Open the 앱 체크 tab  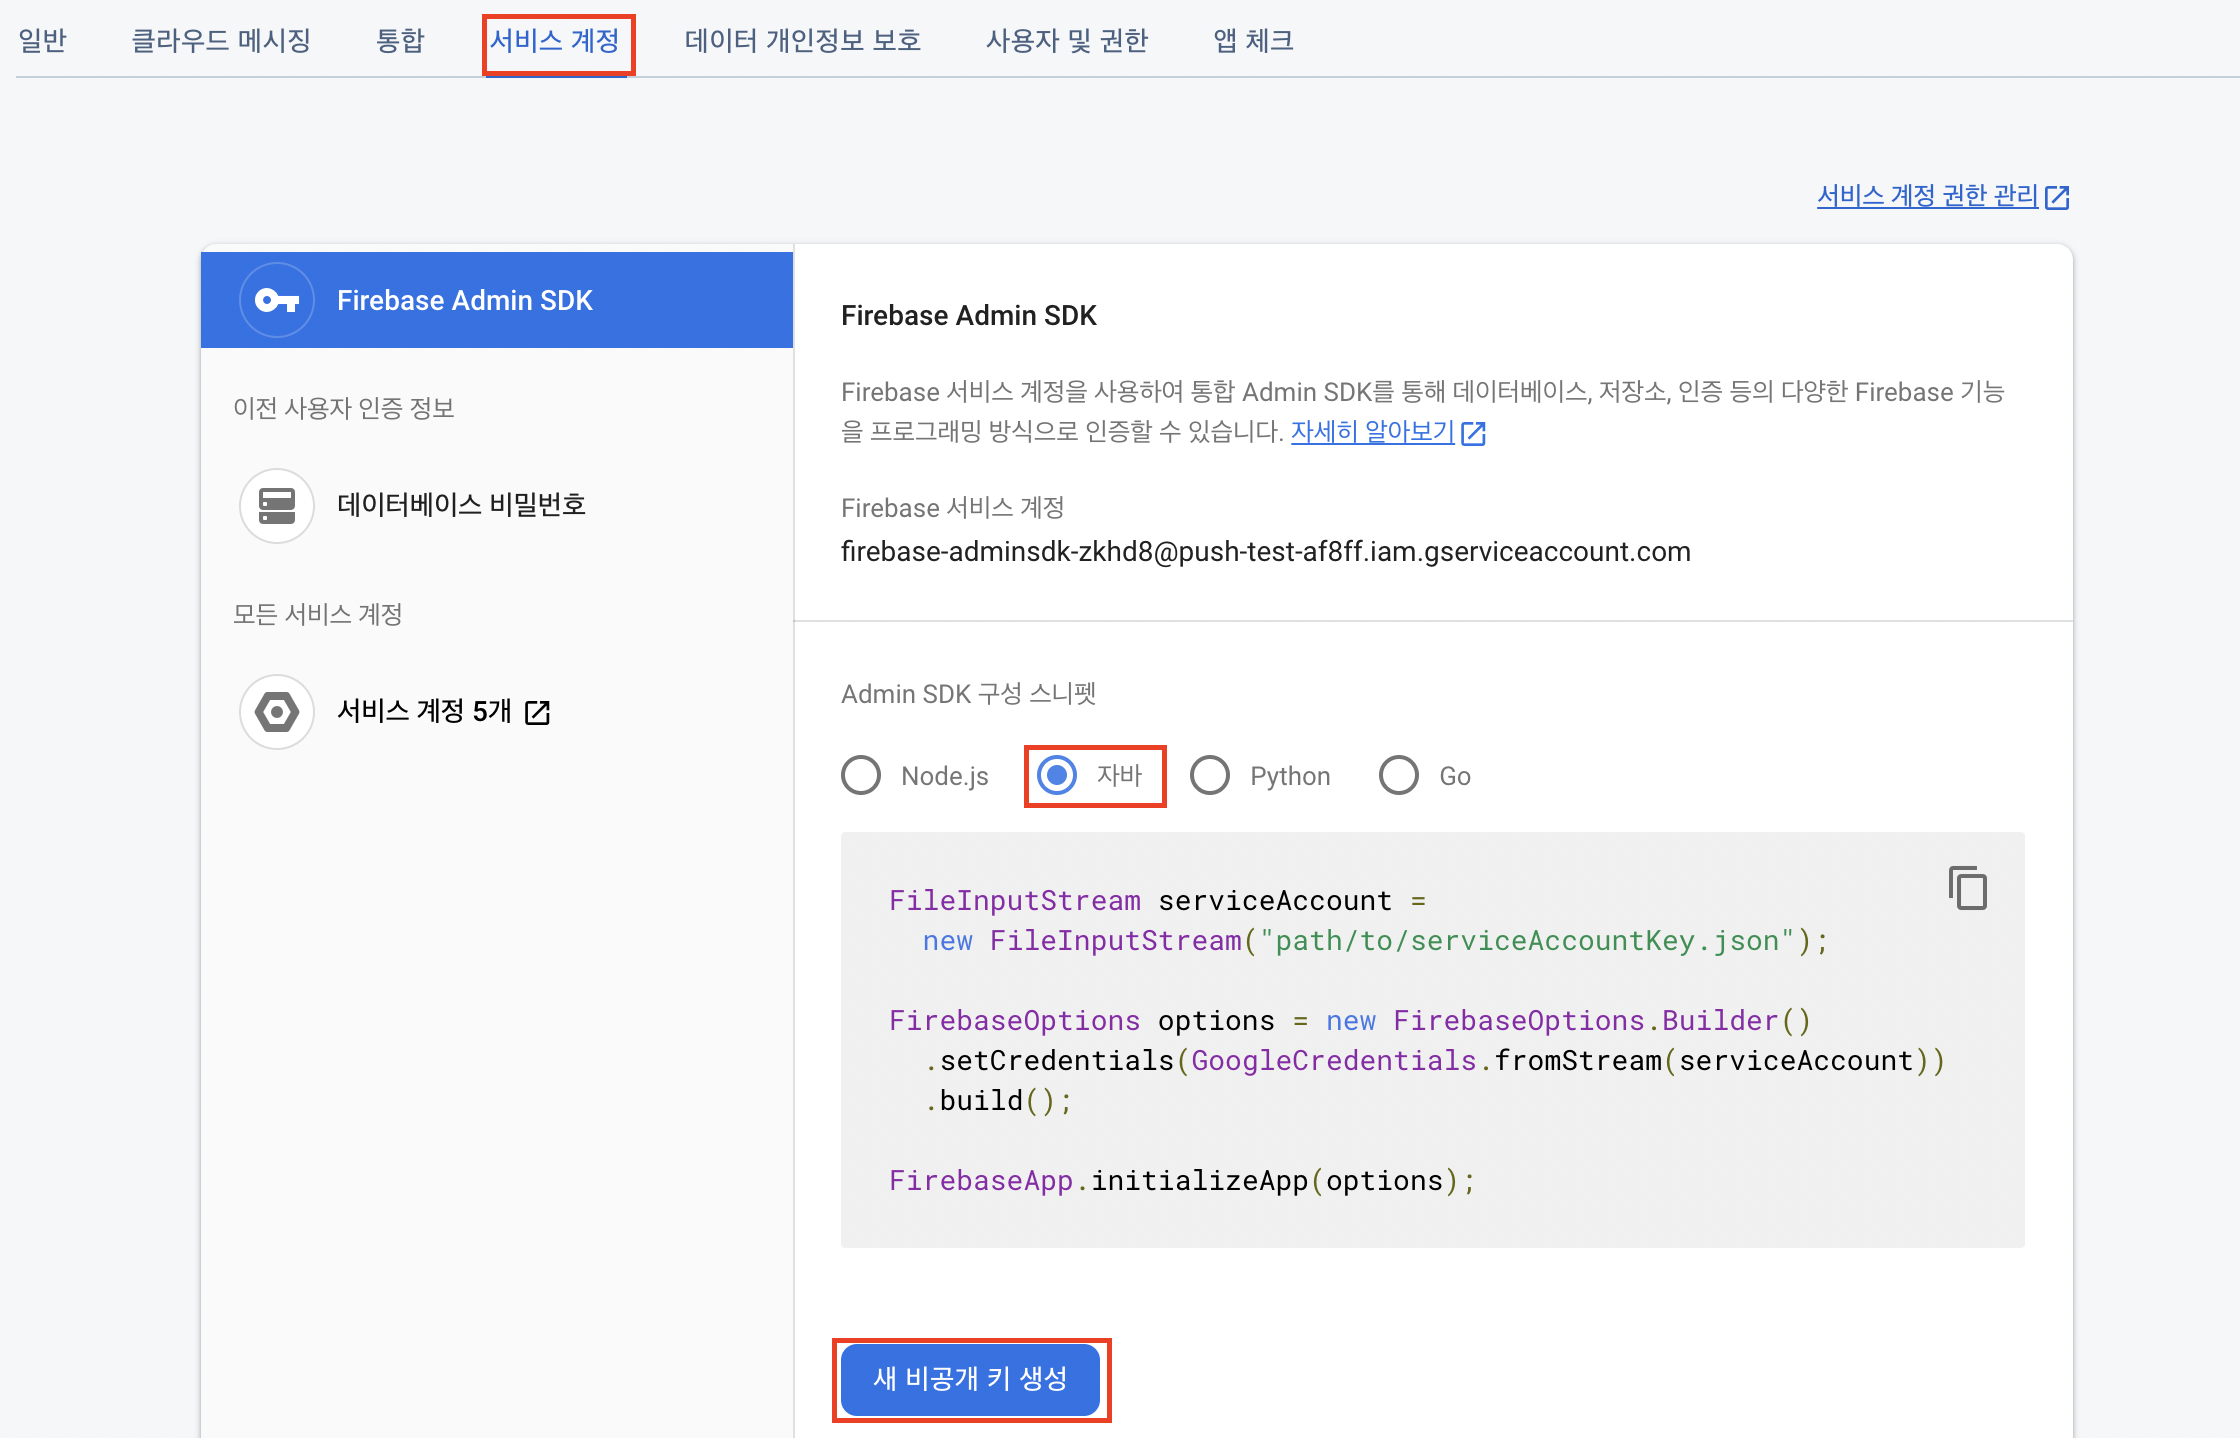point(1253,40)
